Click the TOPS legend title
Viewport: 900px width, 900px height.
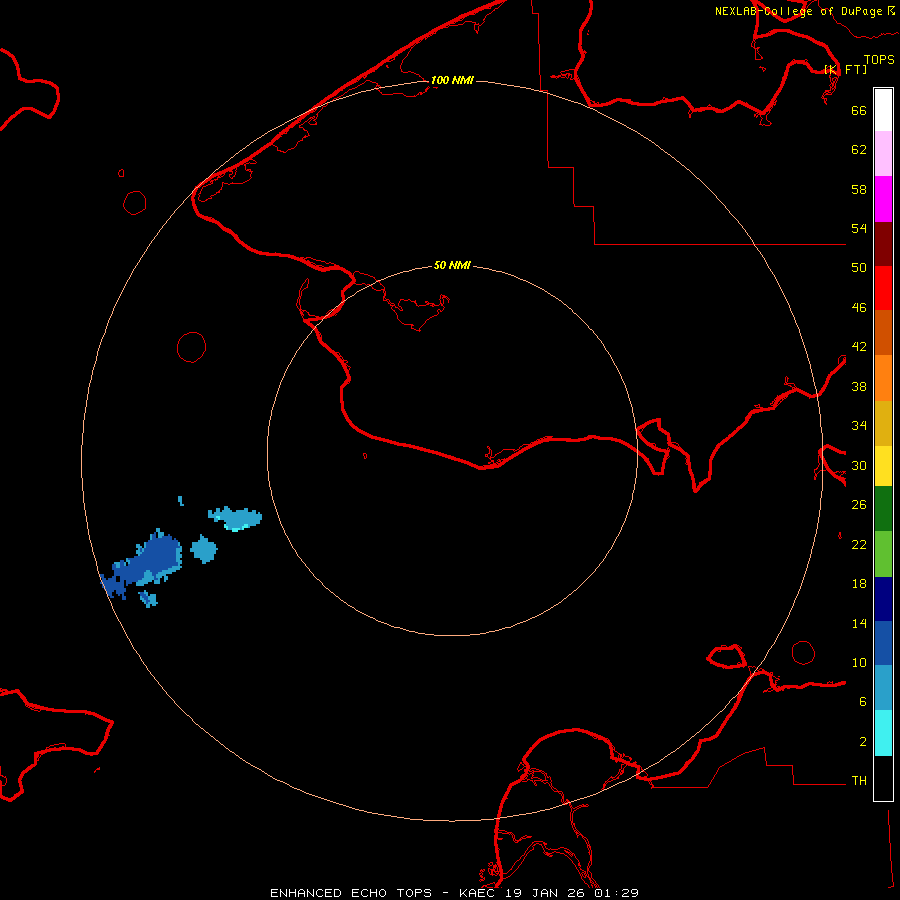(x=879, y=59)
